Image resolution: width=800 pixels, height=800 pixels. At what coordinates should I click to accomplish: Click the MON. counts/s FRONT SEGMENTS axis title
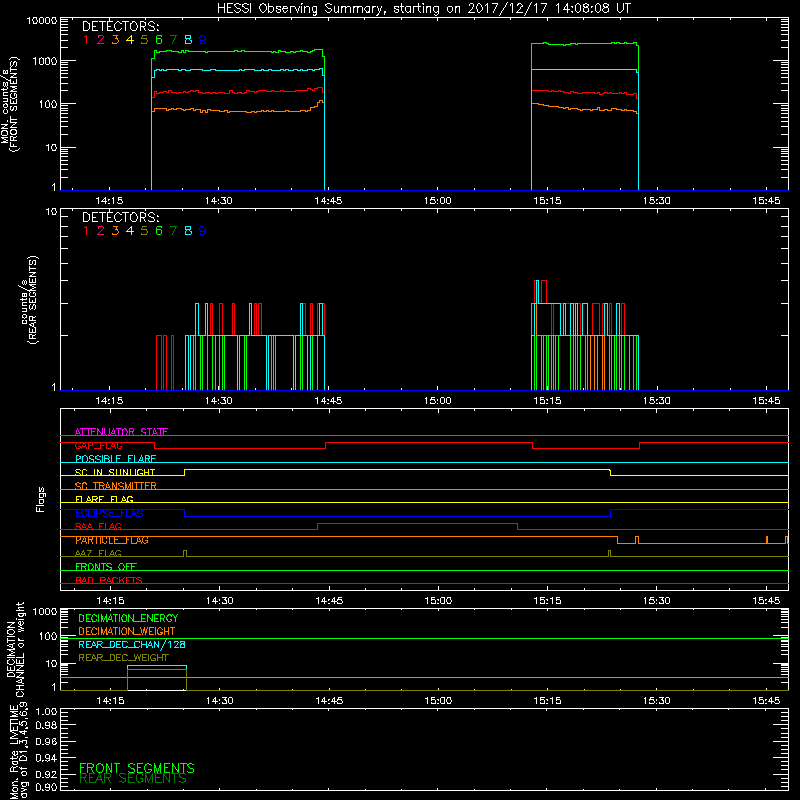(9, 104)
